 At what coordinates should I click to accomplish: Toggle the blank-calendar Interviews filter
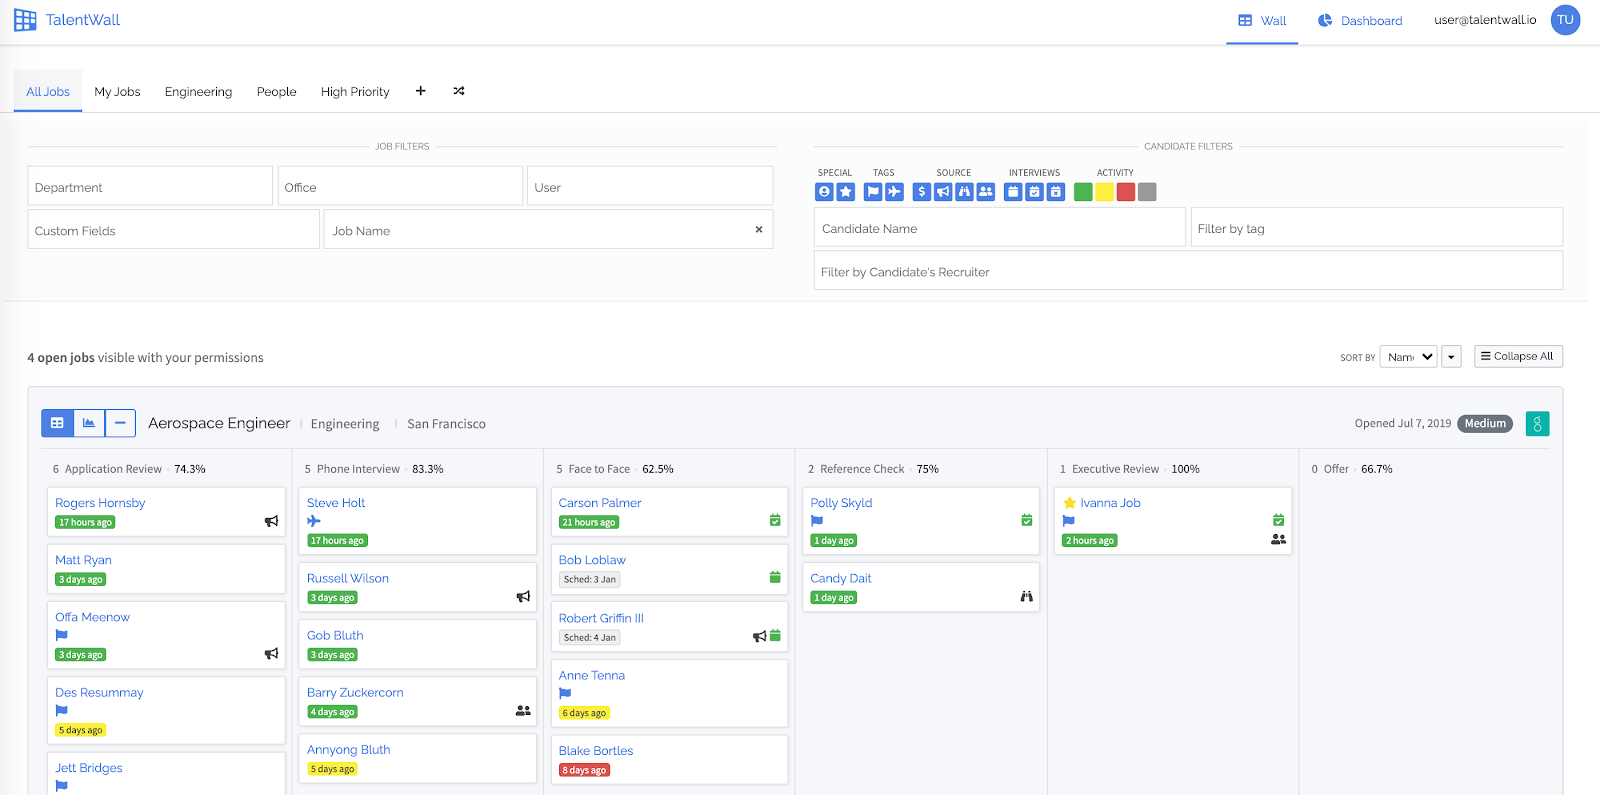1013,192
